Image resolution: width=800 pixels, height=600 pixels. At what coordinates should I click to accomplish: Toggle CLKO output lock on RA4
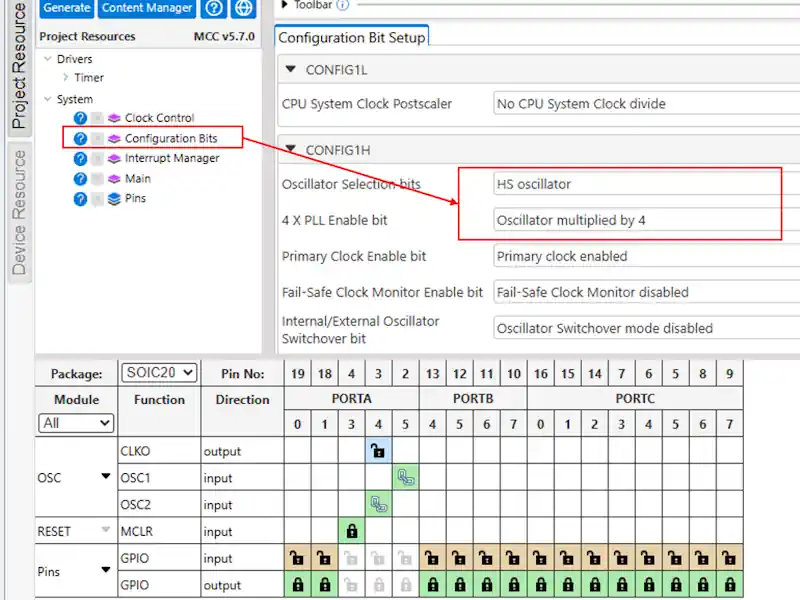pos(378,451)
